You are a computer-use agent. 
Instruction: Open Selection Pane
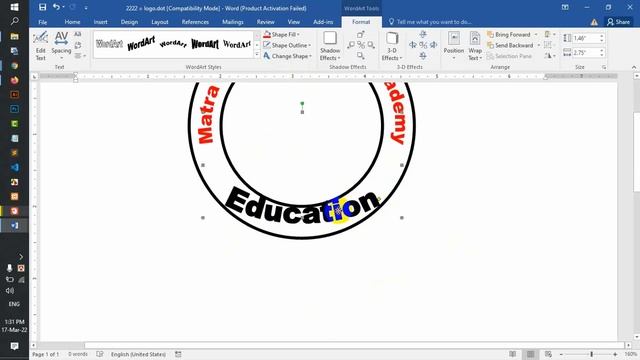[x=509, y=56]
